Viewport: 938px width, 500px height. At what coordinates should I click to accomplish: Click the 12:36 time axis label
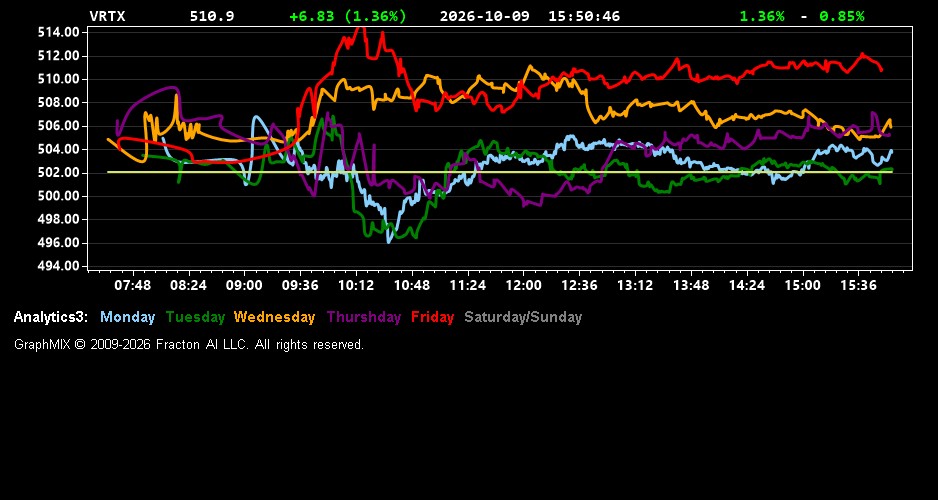click(x=579, y=285)
